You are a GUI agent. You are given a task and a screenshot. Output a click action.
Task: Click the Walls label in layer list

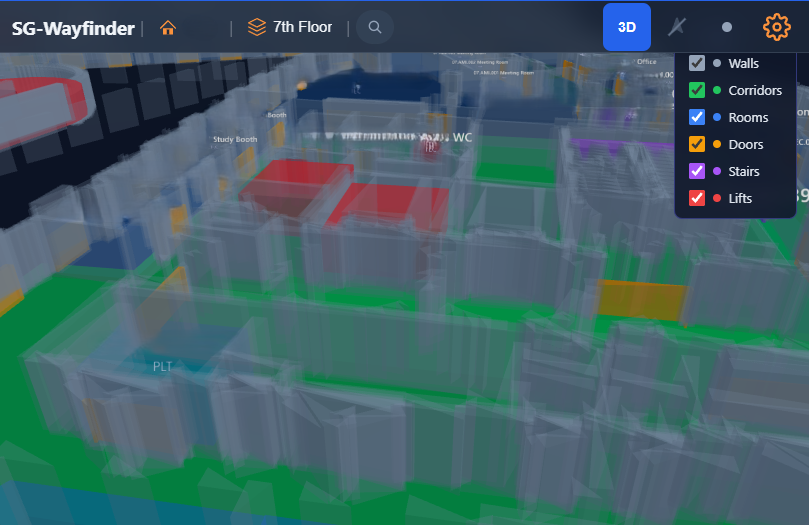743,63
